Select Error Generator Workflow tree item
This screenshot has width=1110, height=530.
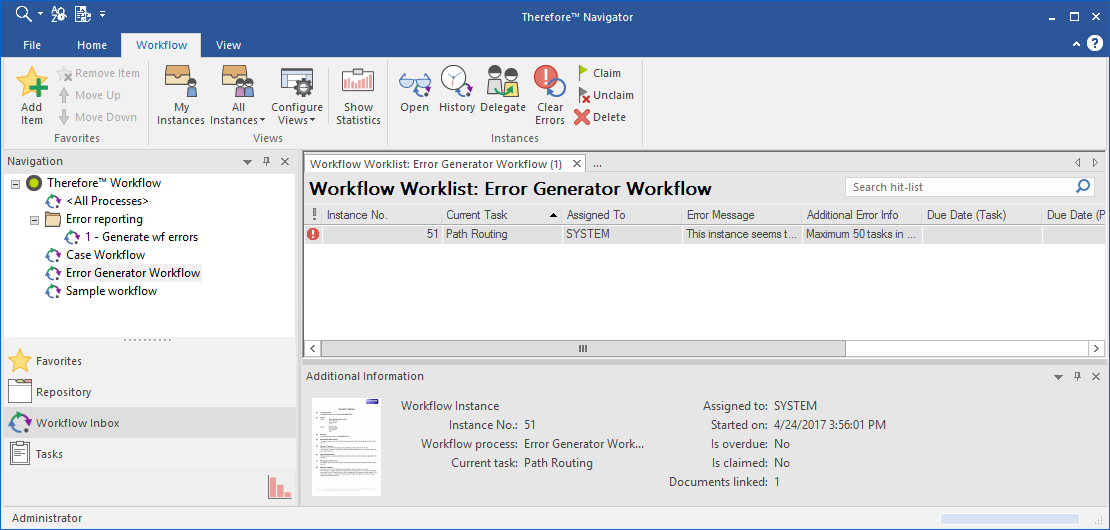(x=133, y=273)
